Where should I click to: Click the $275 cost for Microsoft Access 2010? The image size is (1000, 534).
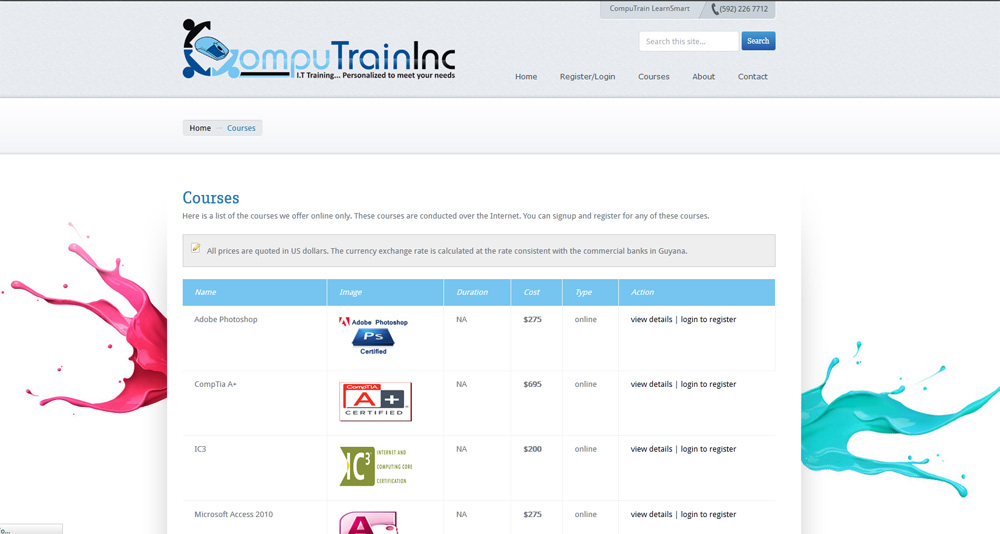click(x=533, y=514)
